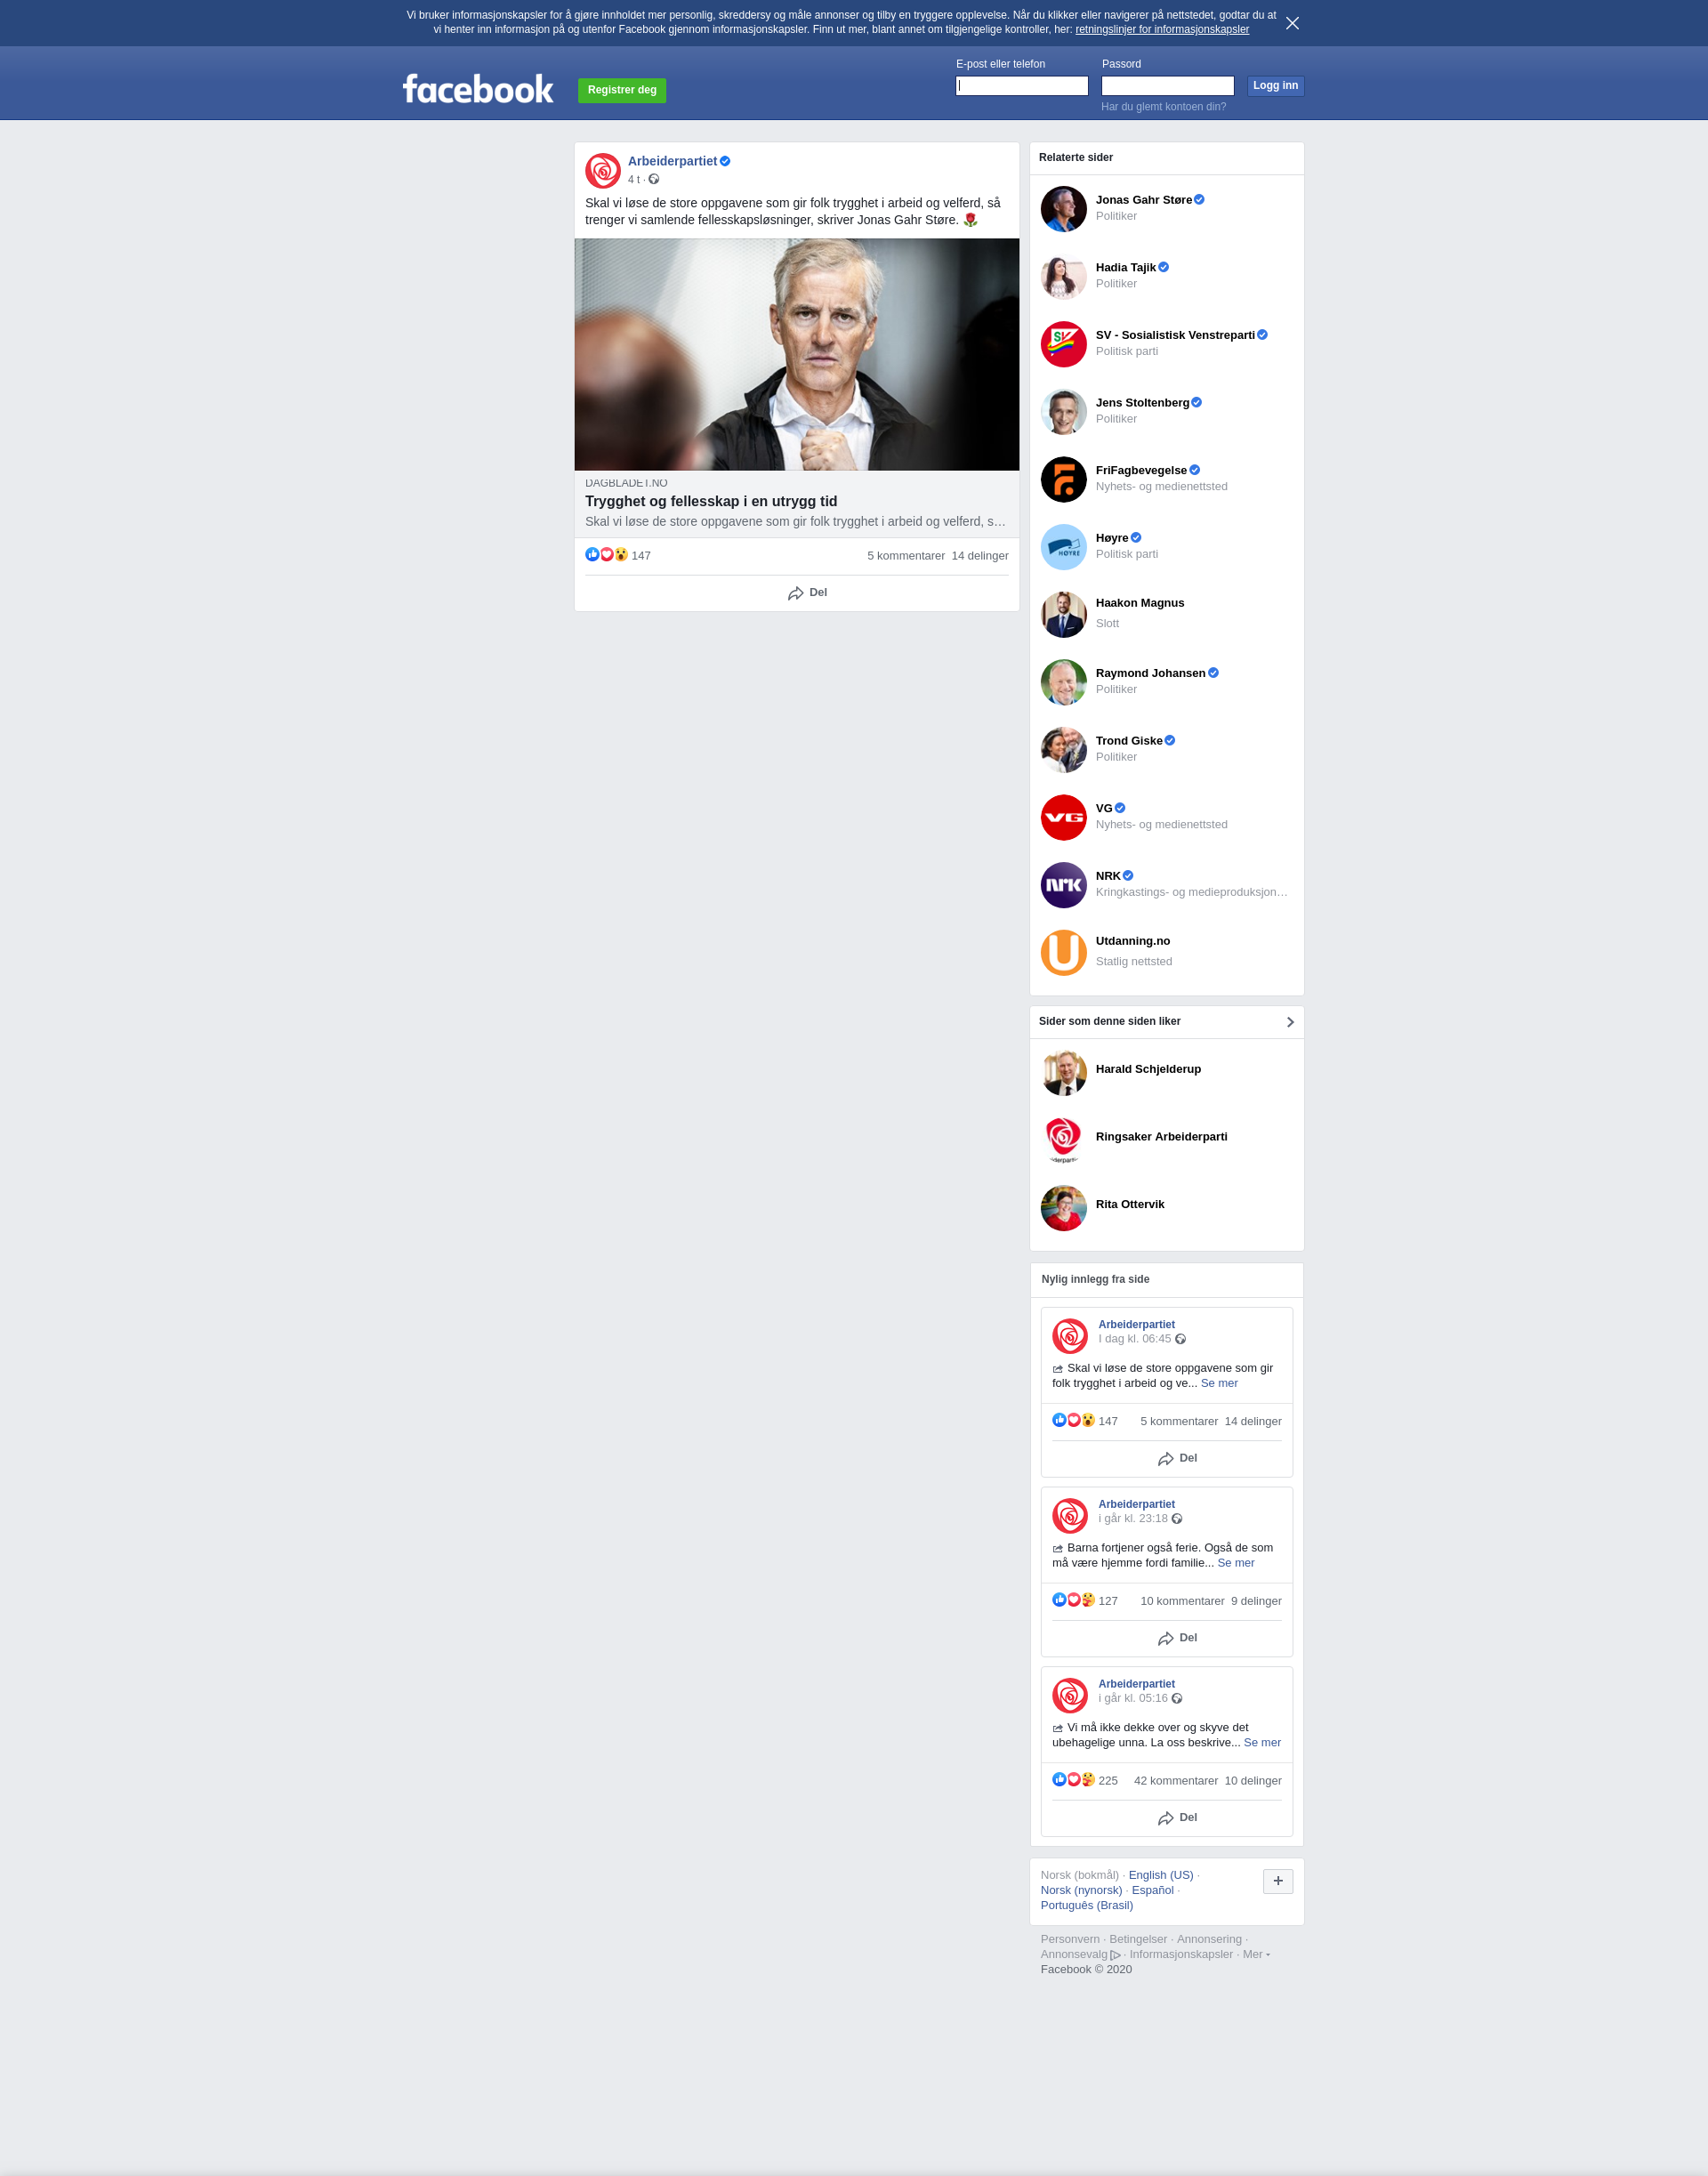Viewport: 1708px width, 2176px height.
Task: Open the Dagbladet article image of Jonas Gahr Støre
Action: coord(796,354)
